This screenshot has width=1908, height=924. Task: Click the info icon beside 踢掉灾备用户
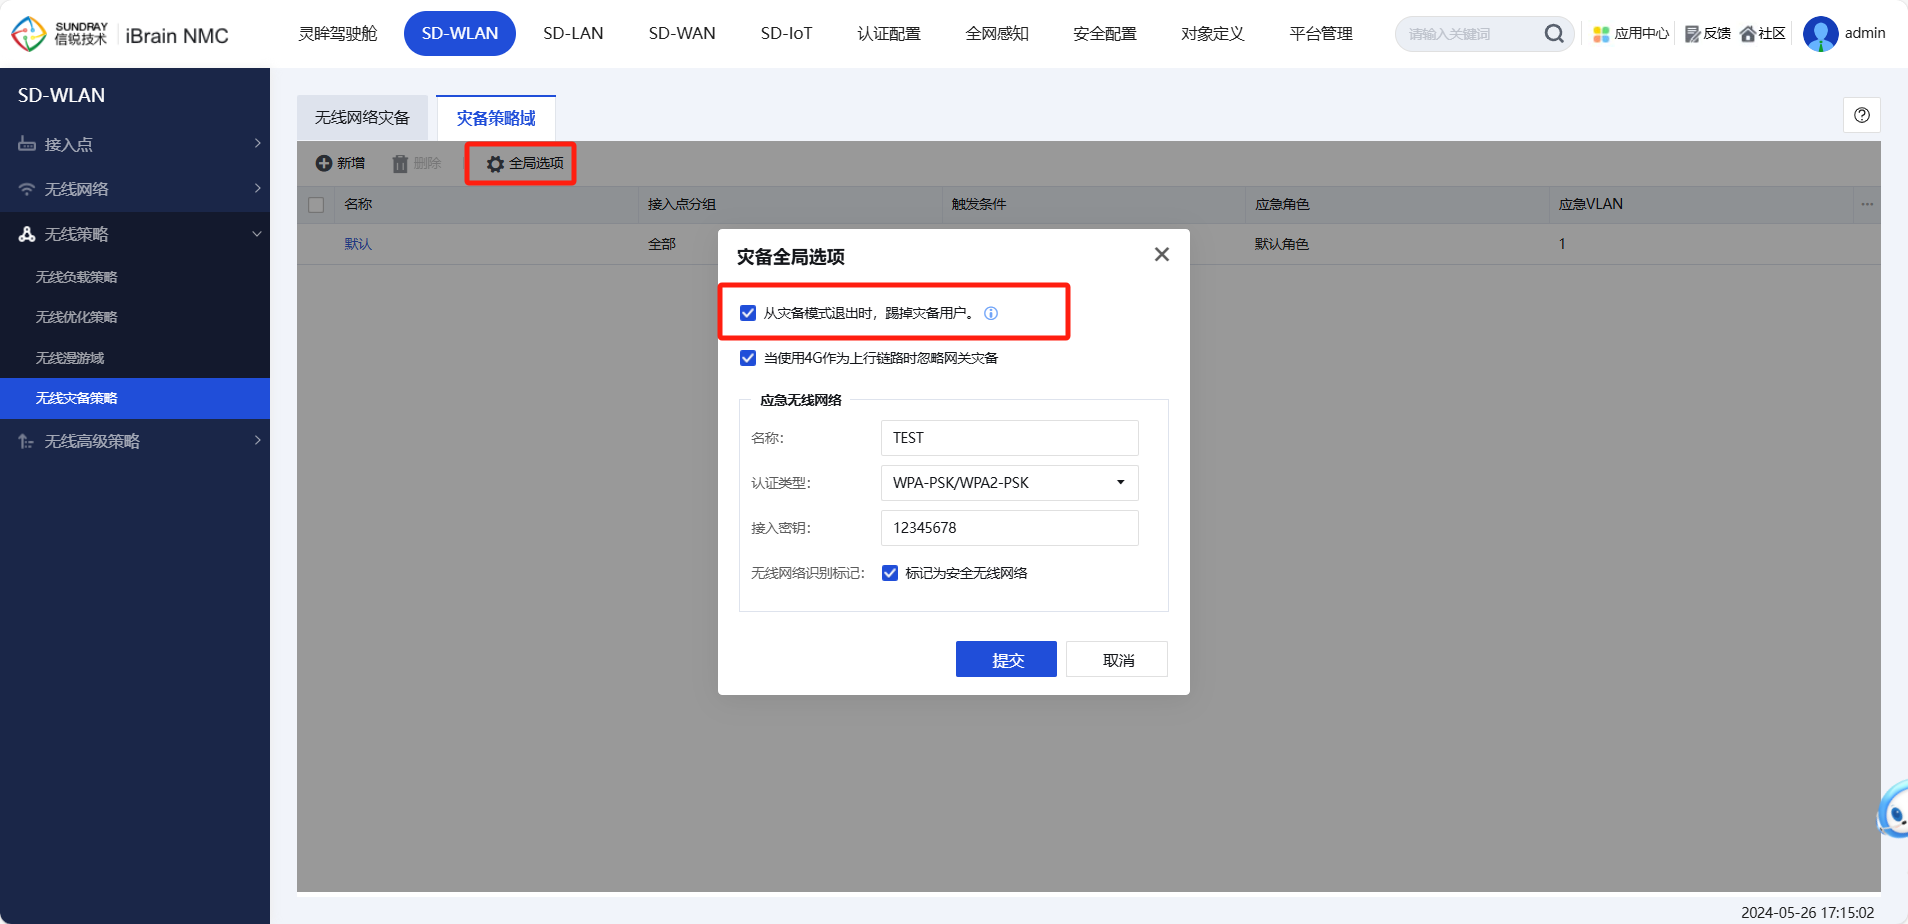coord(991,313)
